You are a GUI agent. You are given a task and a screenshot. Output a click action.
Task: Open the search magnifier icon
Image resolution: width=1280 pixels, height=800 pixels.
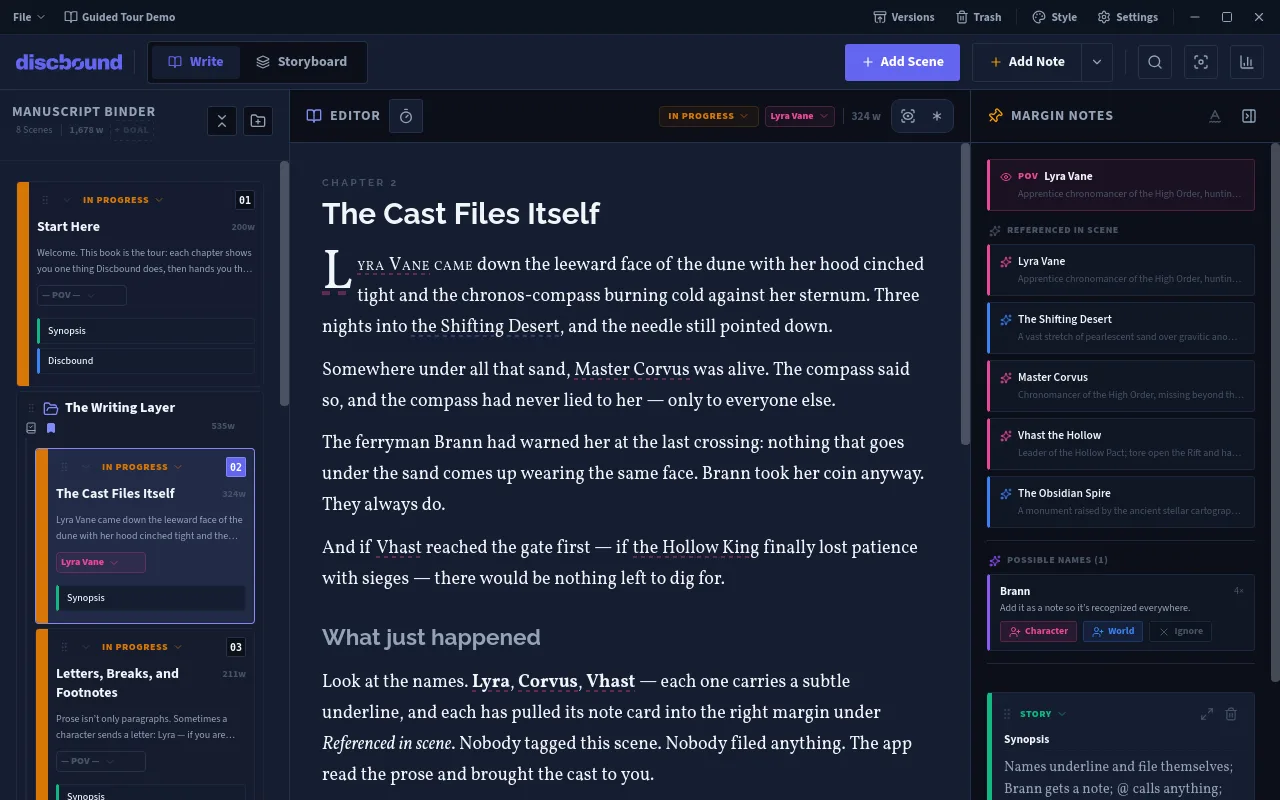1155,62
